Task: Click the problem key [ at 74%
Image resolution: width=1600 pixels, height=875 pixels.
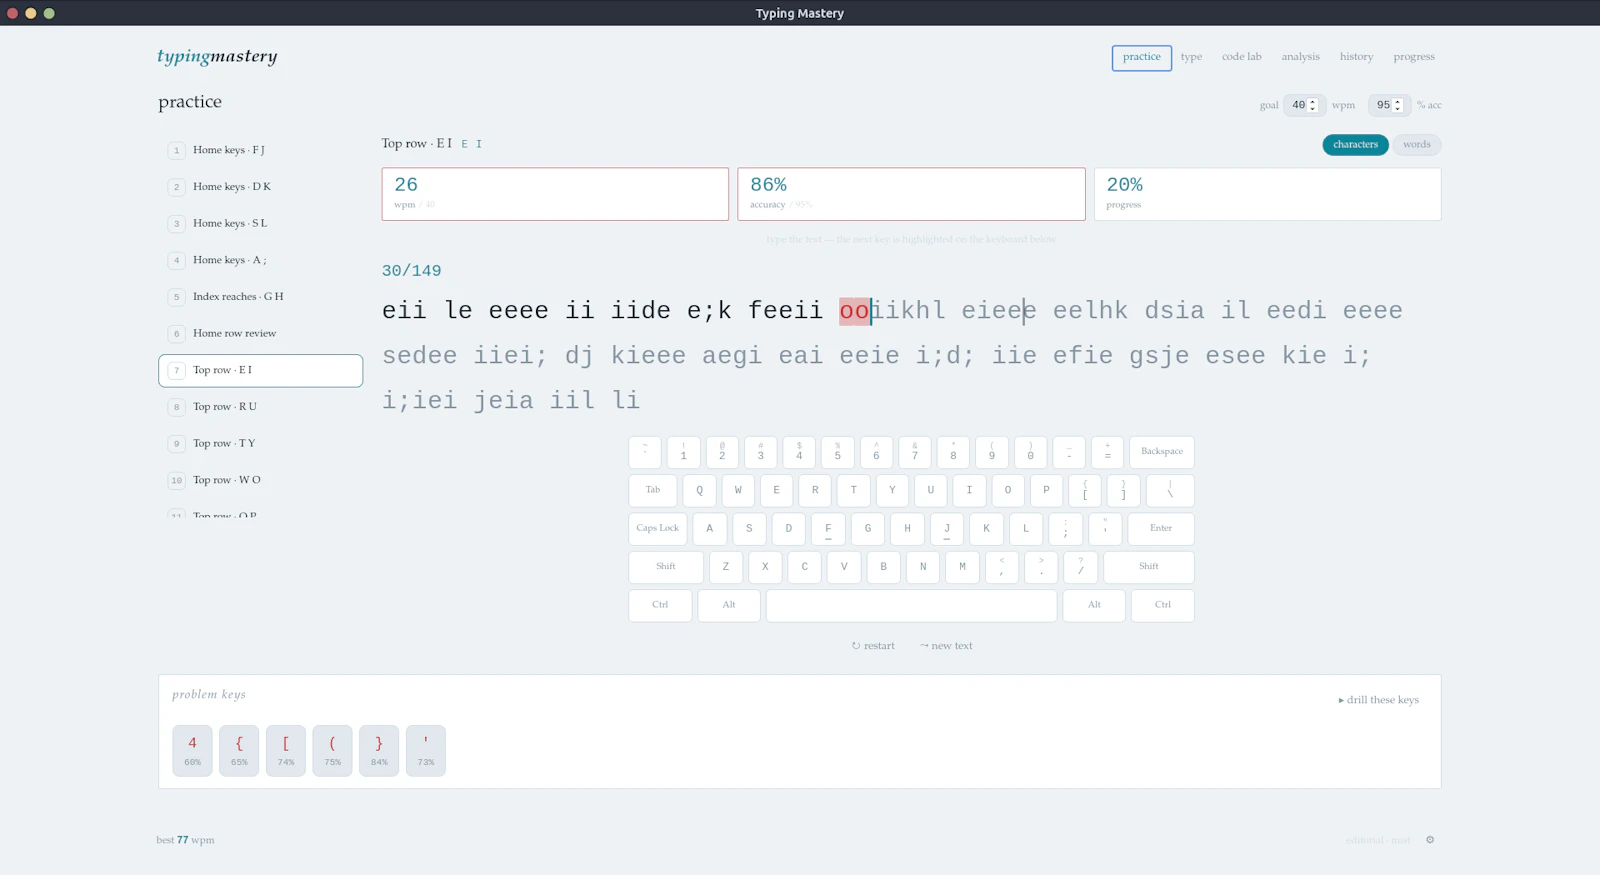Action: pyautogui.click(x=286, y=751)
